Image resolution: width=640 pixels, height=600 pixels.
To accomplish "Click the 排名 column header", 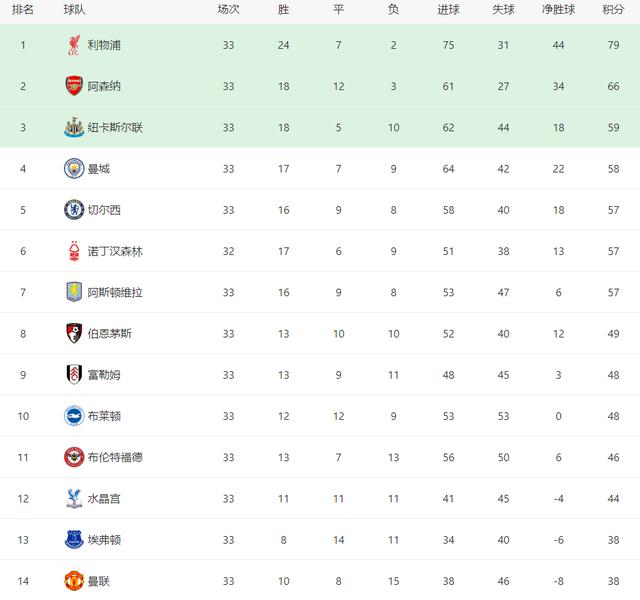I will (23, 9).
